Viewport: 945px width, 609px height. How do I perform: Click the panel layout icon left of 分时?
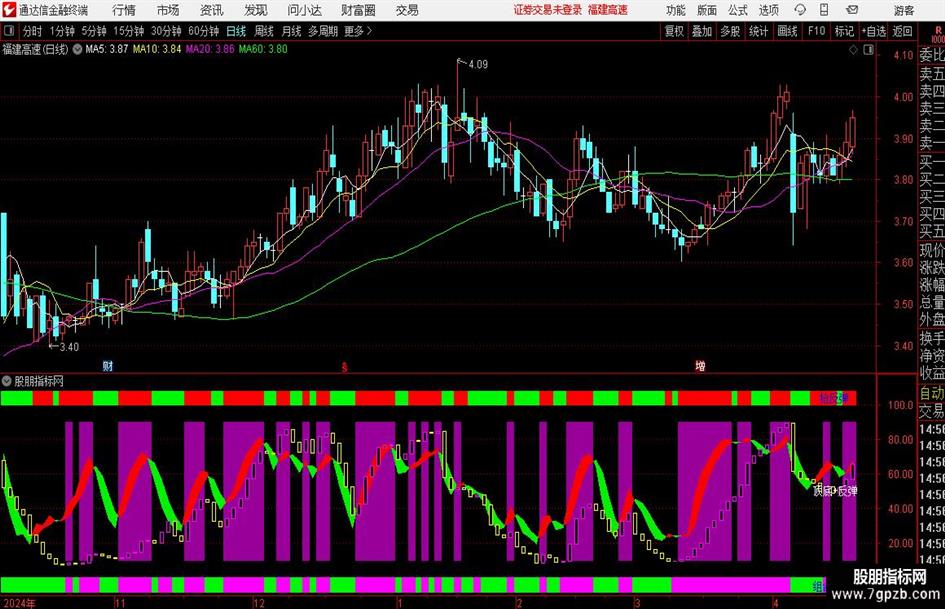(x=8, y=31)
